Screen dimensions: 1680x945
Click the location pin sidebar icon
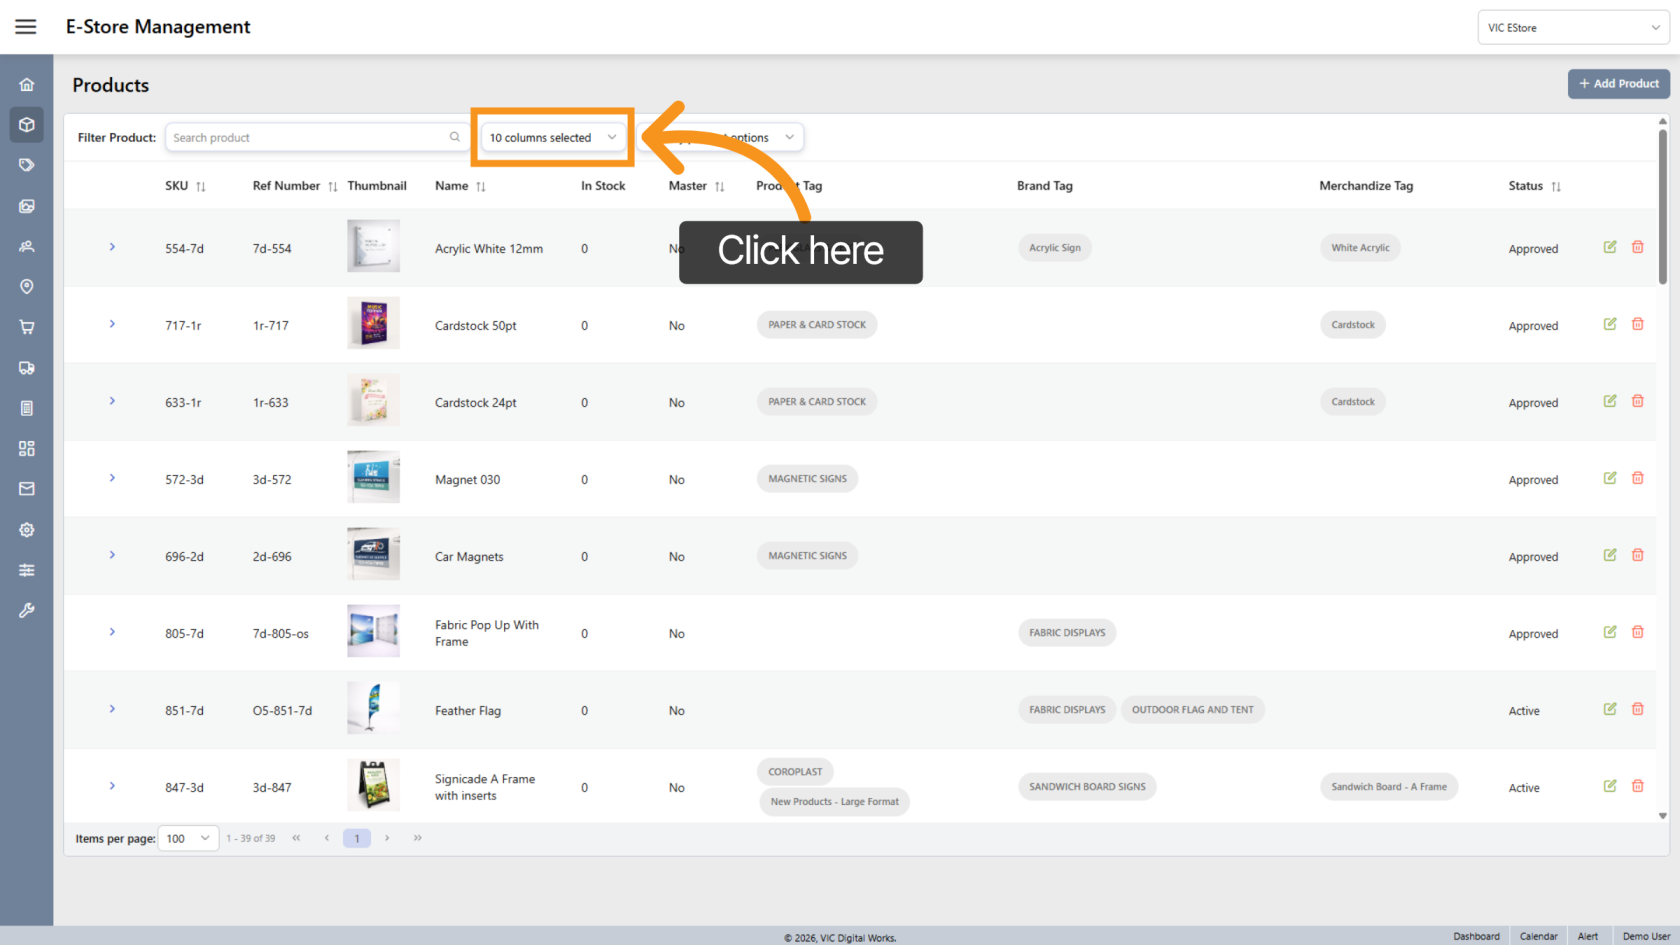(27, 287)
